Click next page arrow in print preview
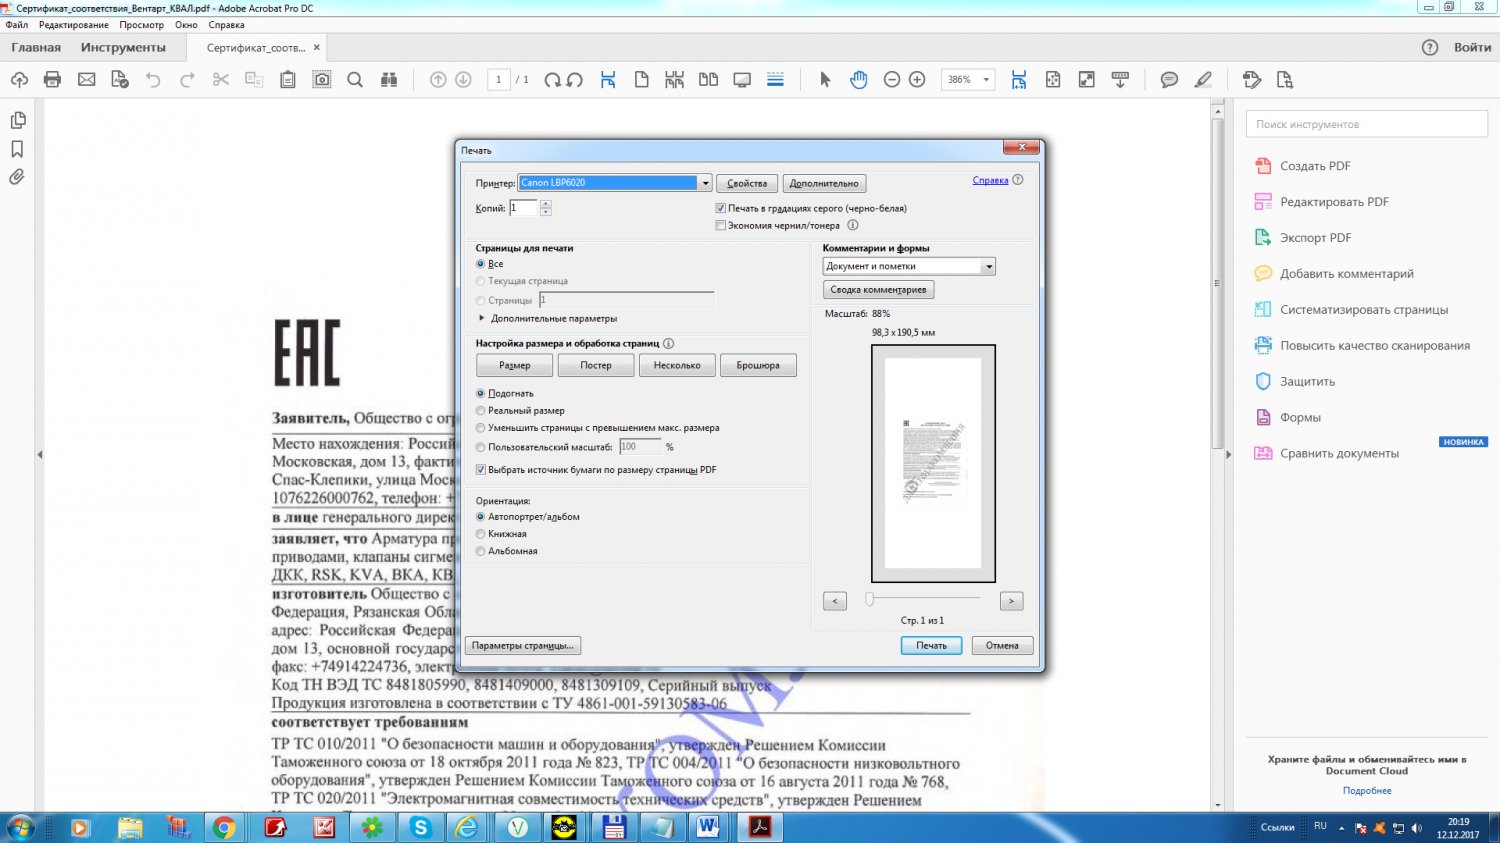This screenshot has width=1500, height=843. [1011, 601]
